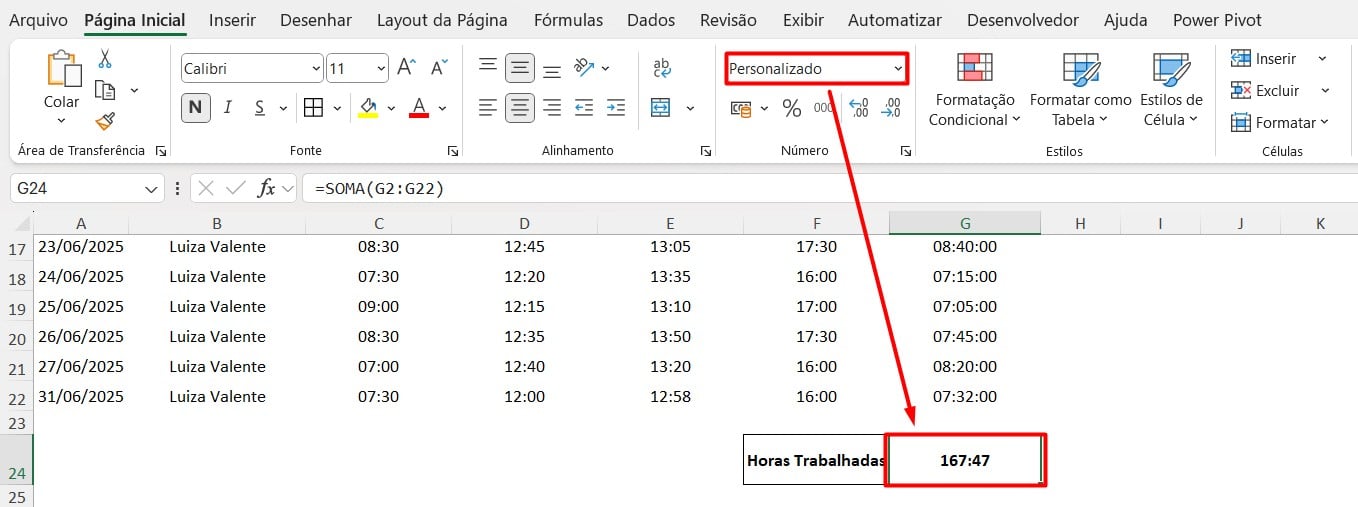Image resolution: width=1358 pixels, height=507 pixels.
Task: Open Alinhamento group dialog launcher
Action: 705,151
